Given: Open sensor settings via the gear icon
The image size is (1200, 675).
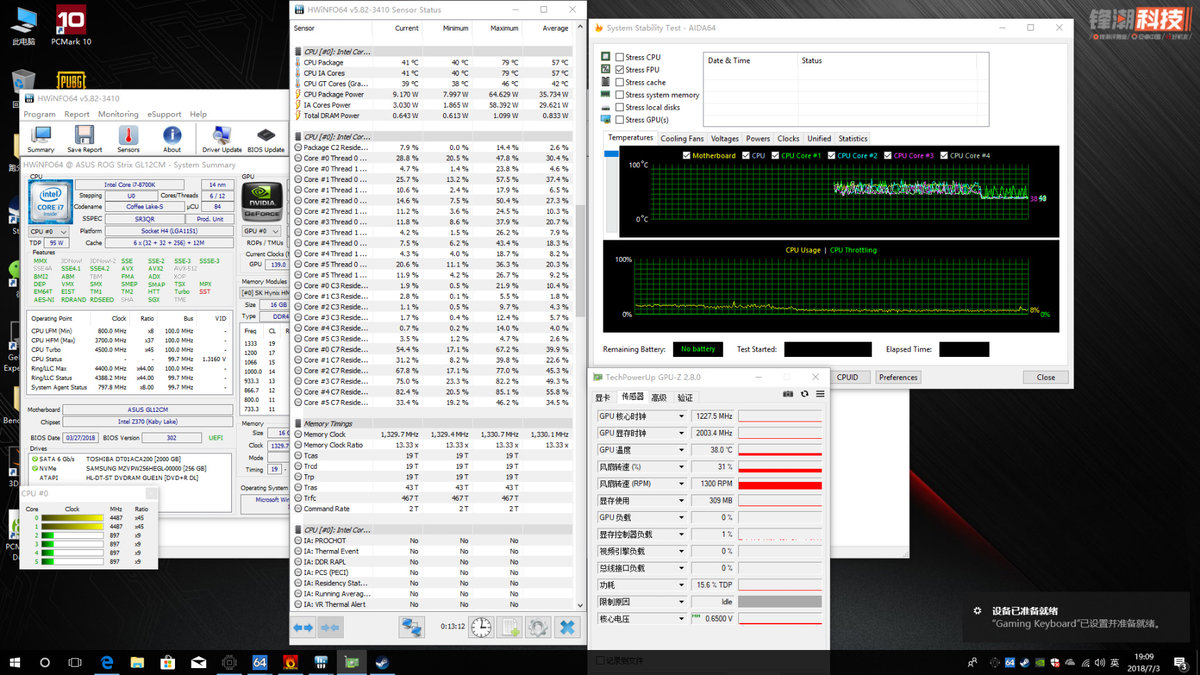Looking at the screenshot, I should click(538, 627).
